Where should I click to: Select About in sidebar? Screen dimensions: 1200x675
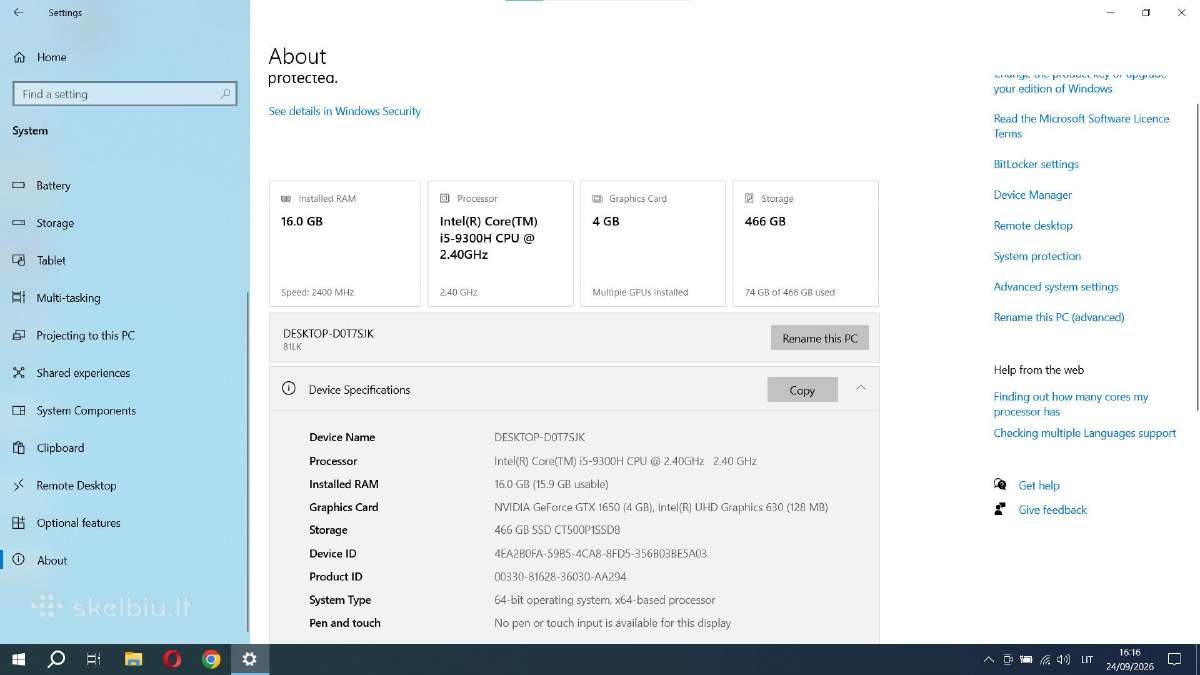(124, 561)
